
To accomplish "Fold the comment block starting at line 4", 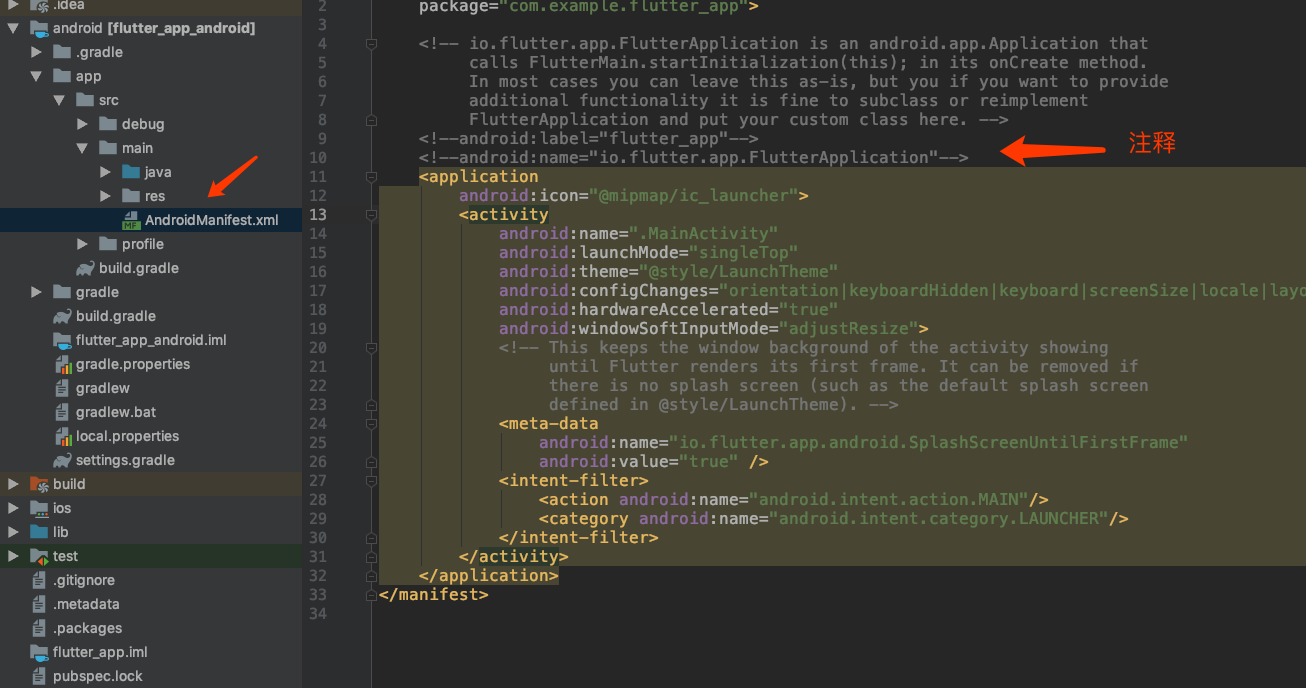I will [372, 44].
